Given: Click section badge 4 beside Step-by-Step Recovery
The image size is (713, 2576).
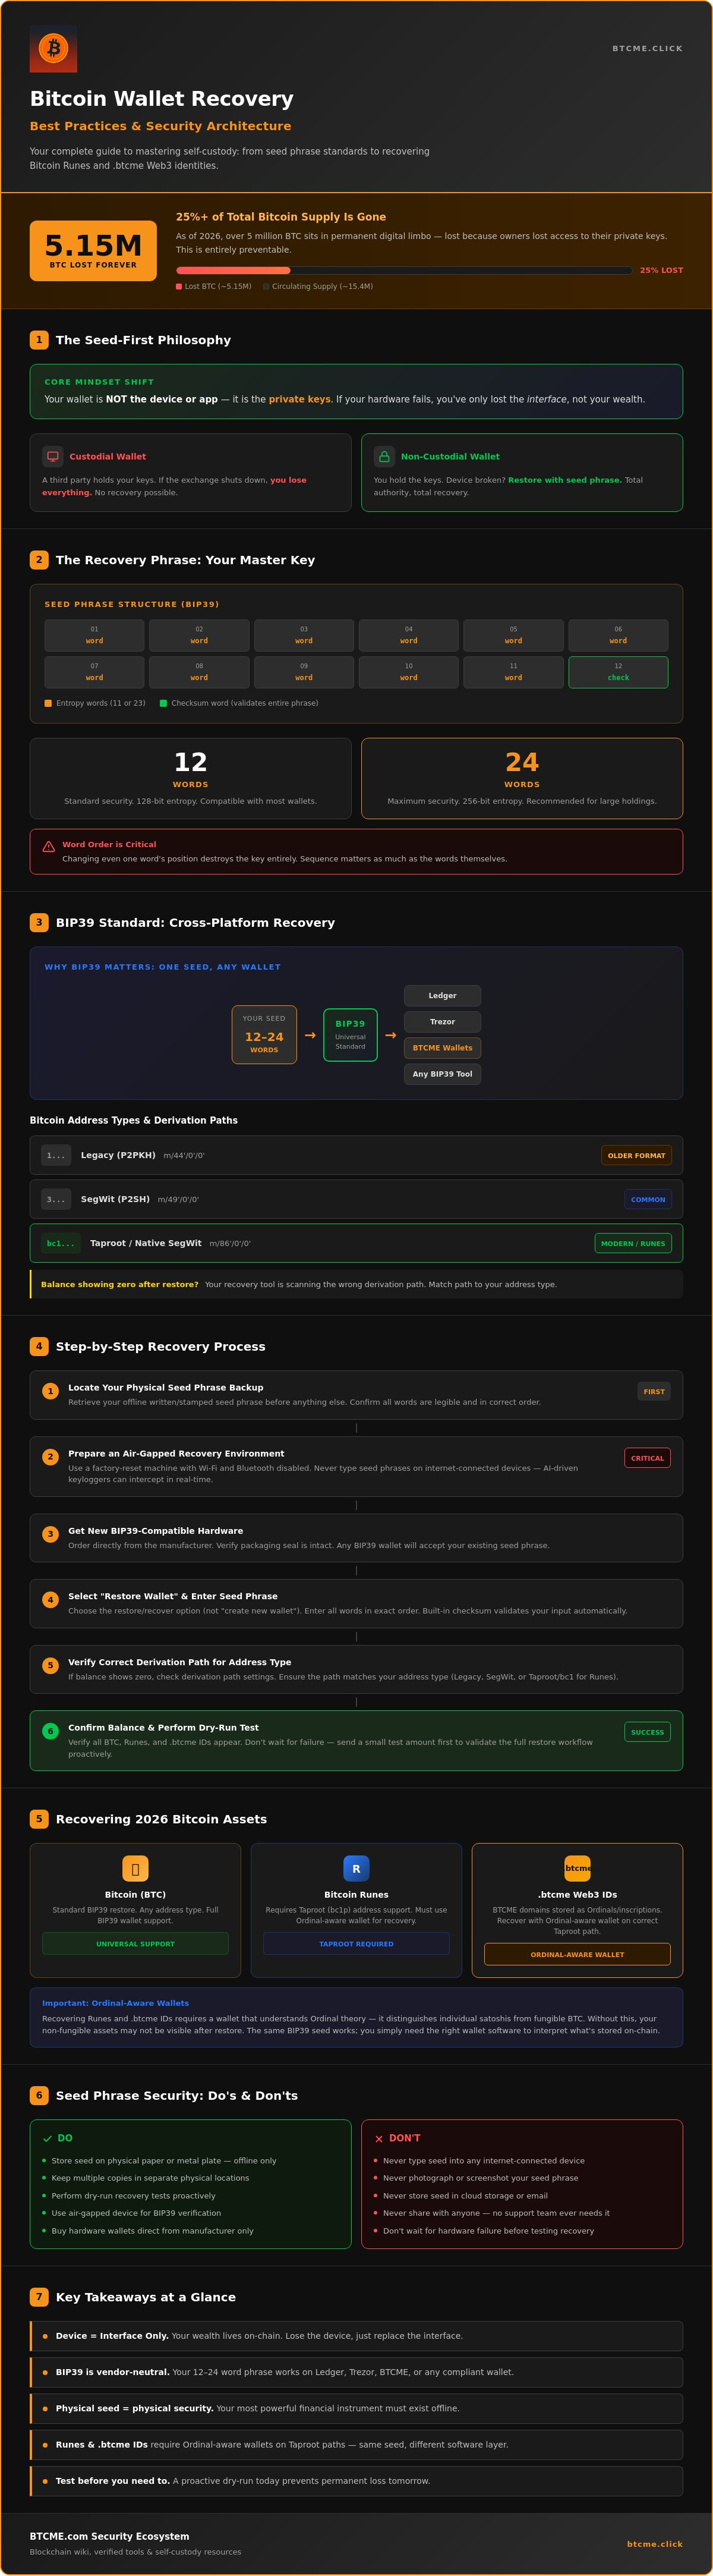Looking at the screenshot, I should tap(39, 1346).
